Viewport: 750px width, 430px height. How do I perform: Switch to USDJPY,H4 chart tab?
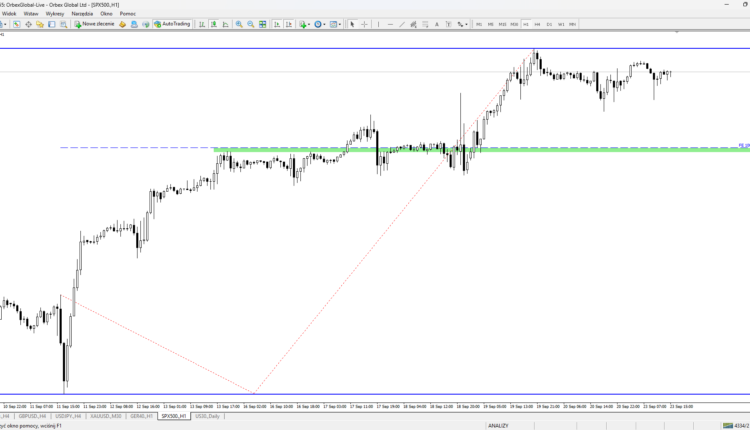pos(68,416)
